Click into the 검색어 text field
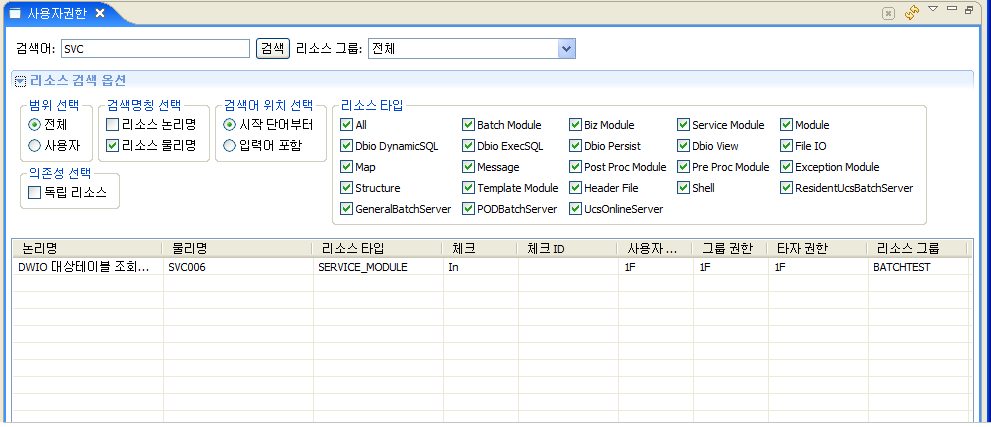Image resolution: width=991 pixels, height=427 pixels. tap(154, 48)
